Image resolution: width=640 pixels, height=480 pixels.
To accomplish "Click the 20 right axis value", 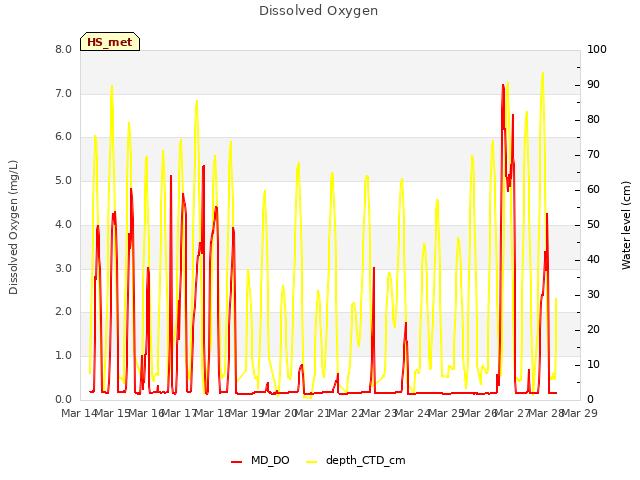I will click(x=593, y=329).
